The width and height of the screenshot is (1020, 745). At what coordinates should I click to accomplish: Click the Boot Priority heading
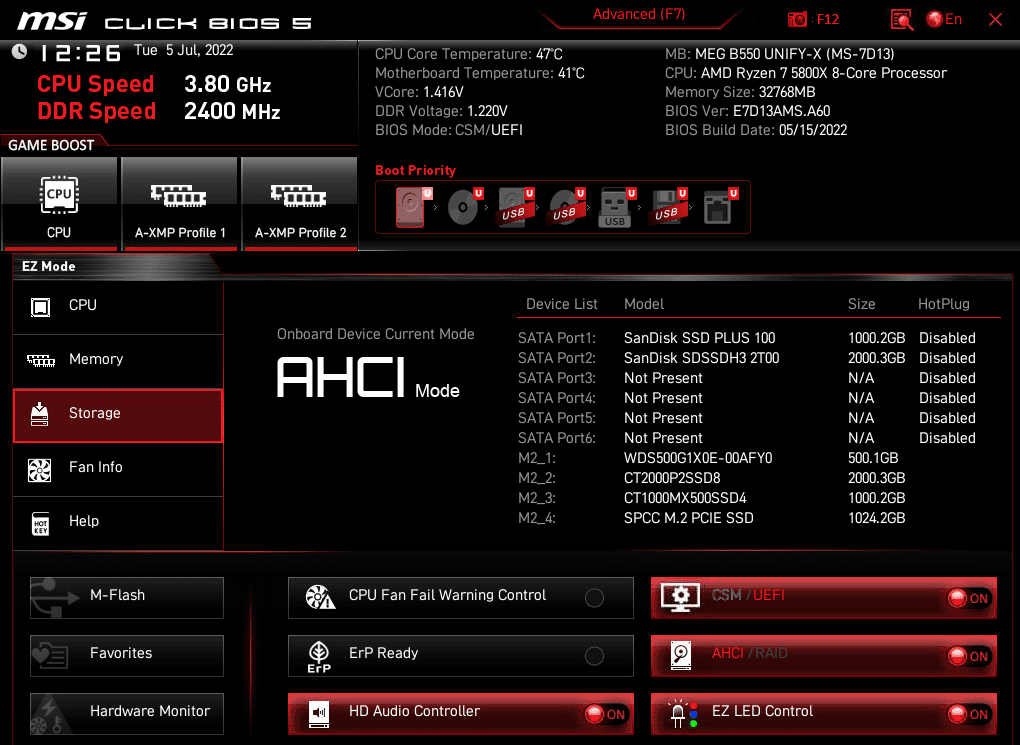[415, 170]
